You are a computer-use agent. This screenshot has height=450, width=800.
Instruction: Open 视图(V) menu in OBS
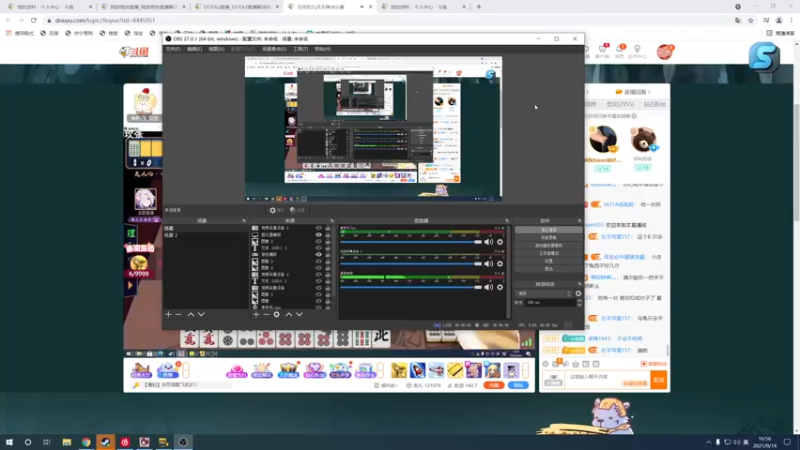pyautogui.click(x=216, y=49)
